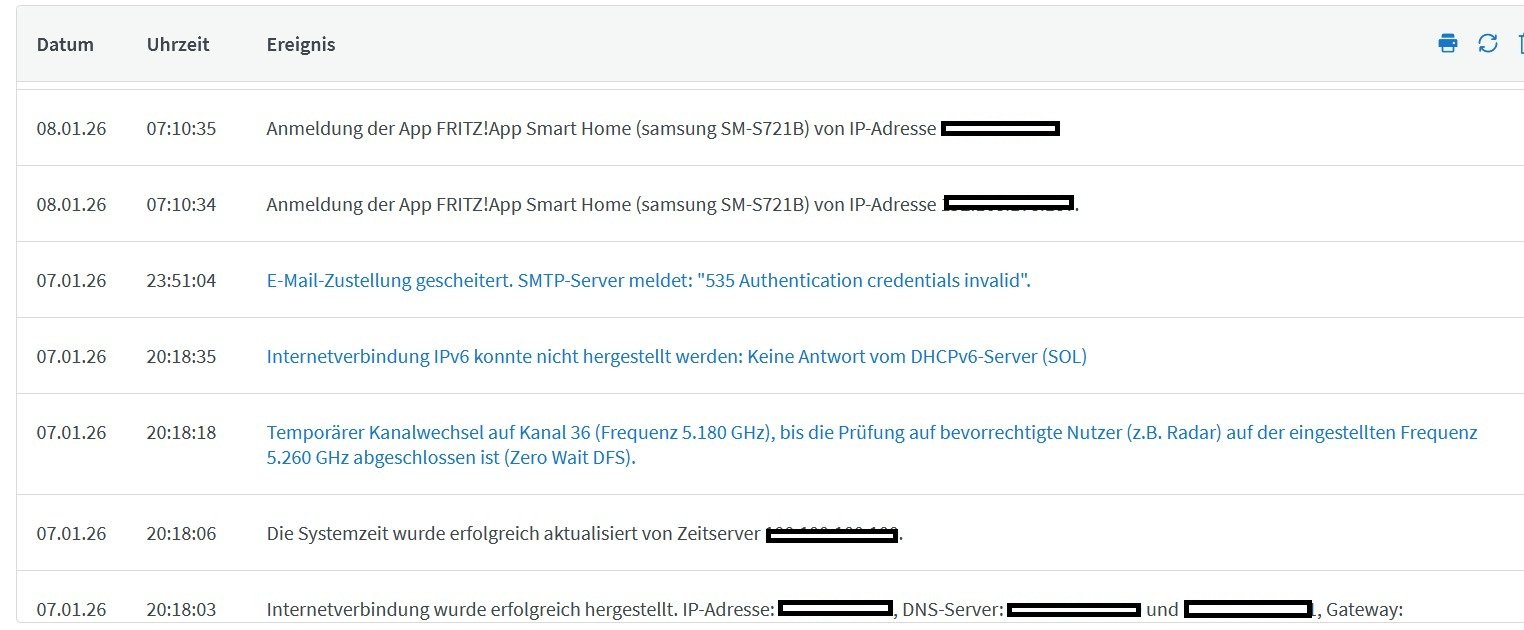Click the timestamp 20:18:35
Screen dimensions: 1524x630
[181, 357]
